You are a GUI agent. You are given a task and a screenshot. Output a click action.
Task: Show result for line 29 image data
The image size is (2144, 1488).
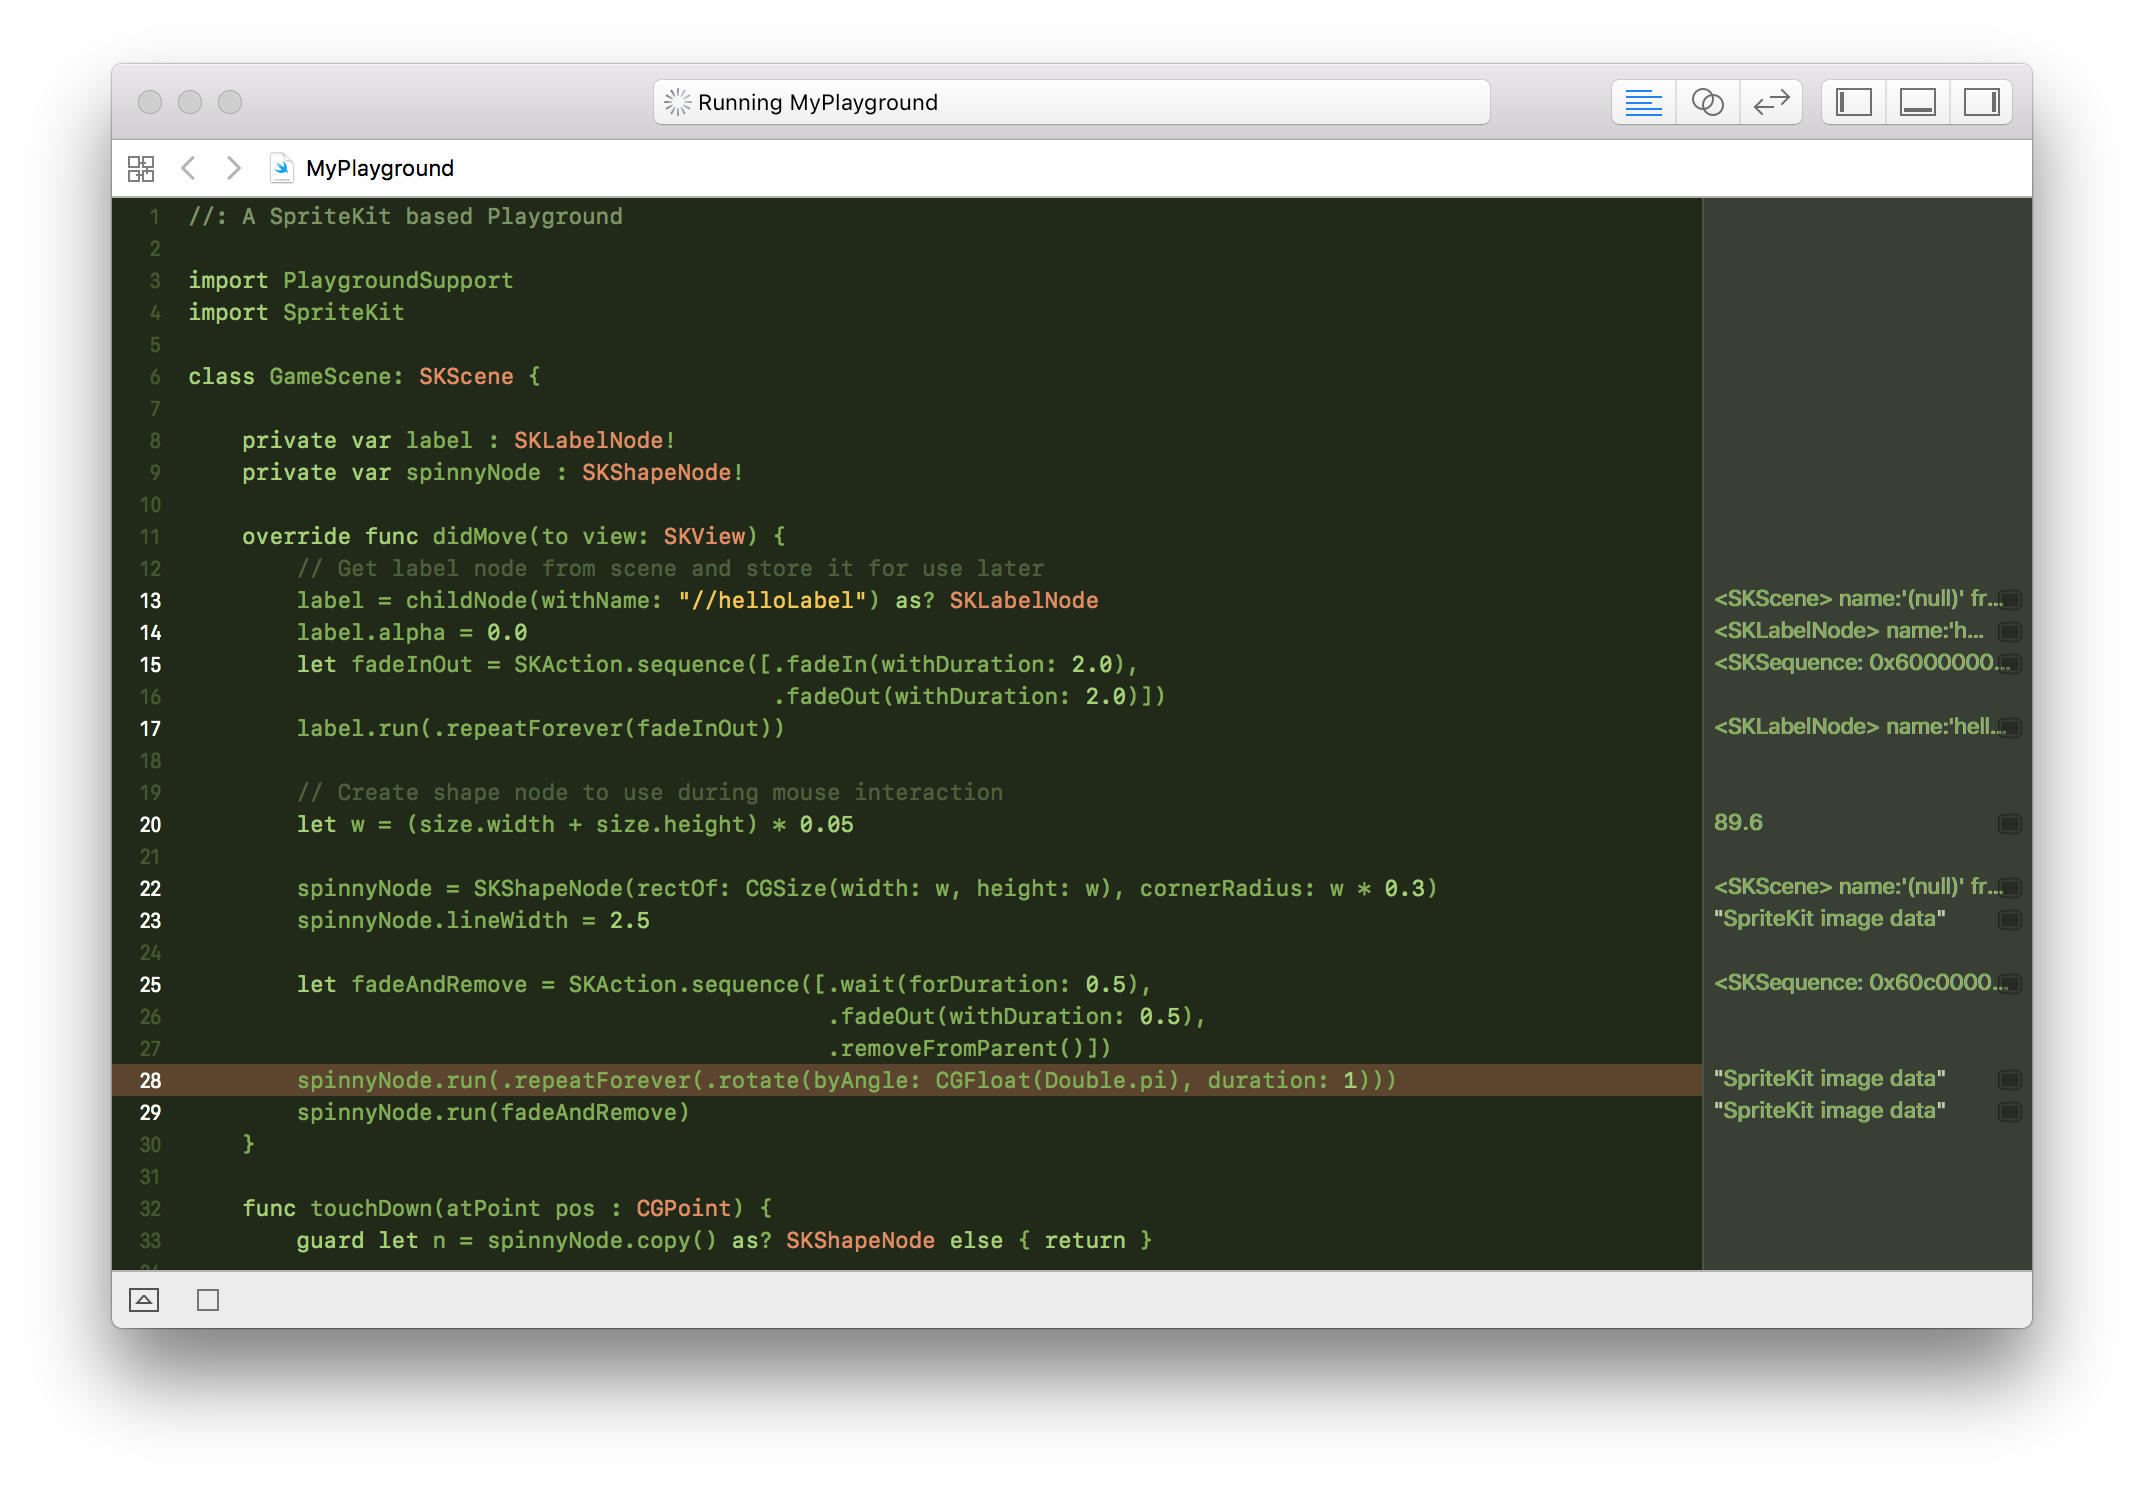pyautogui.click(x=2009, y=1112)
